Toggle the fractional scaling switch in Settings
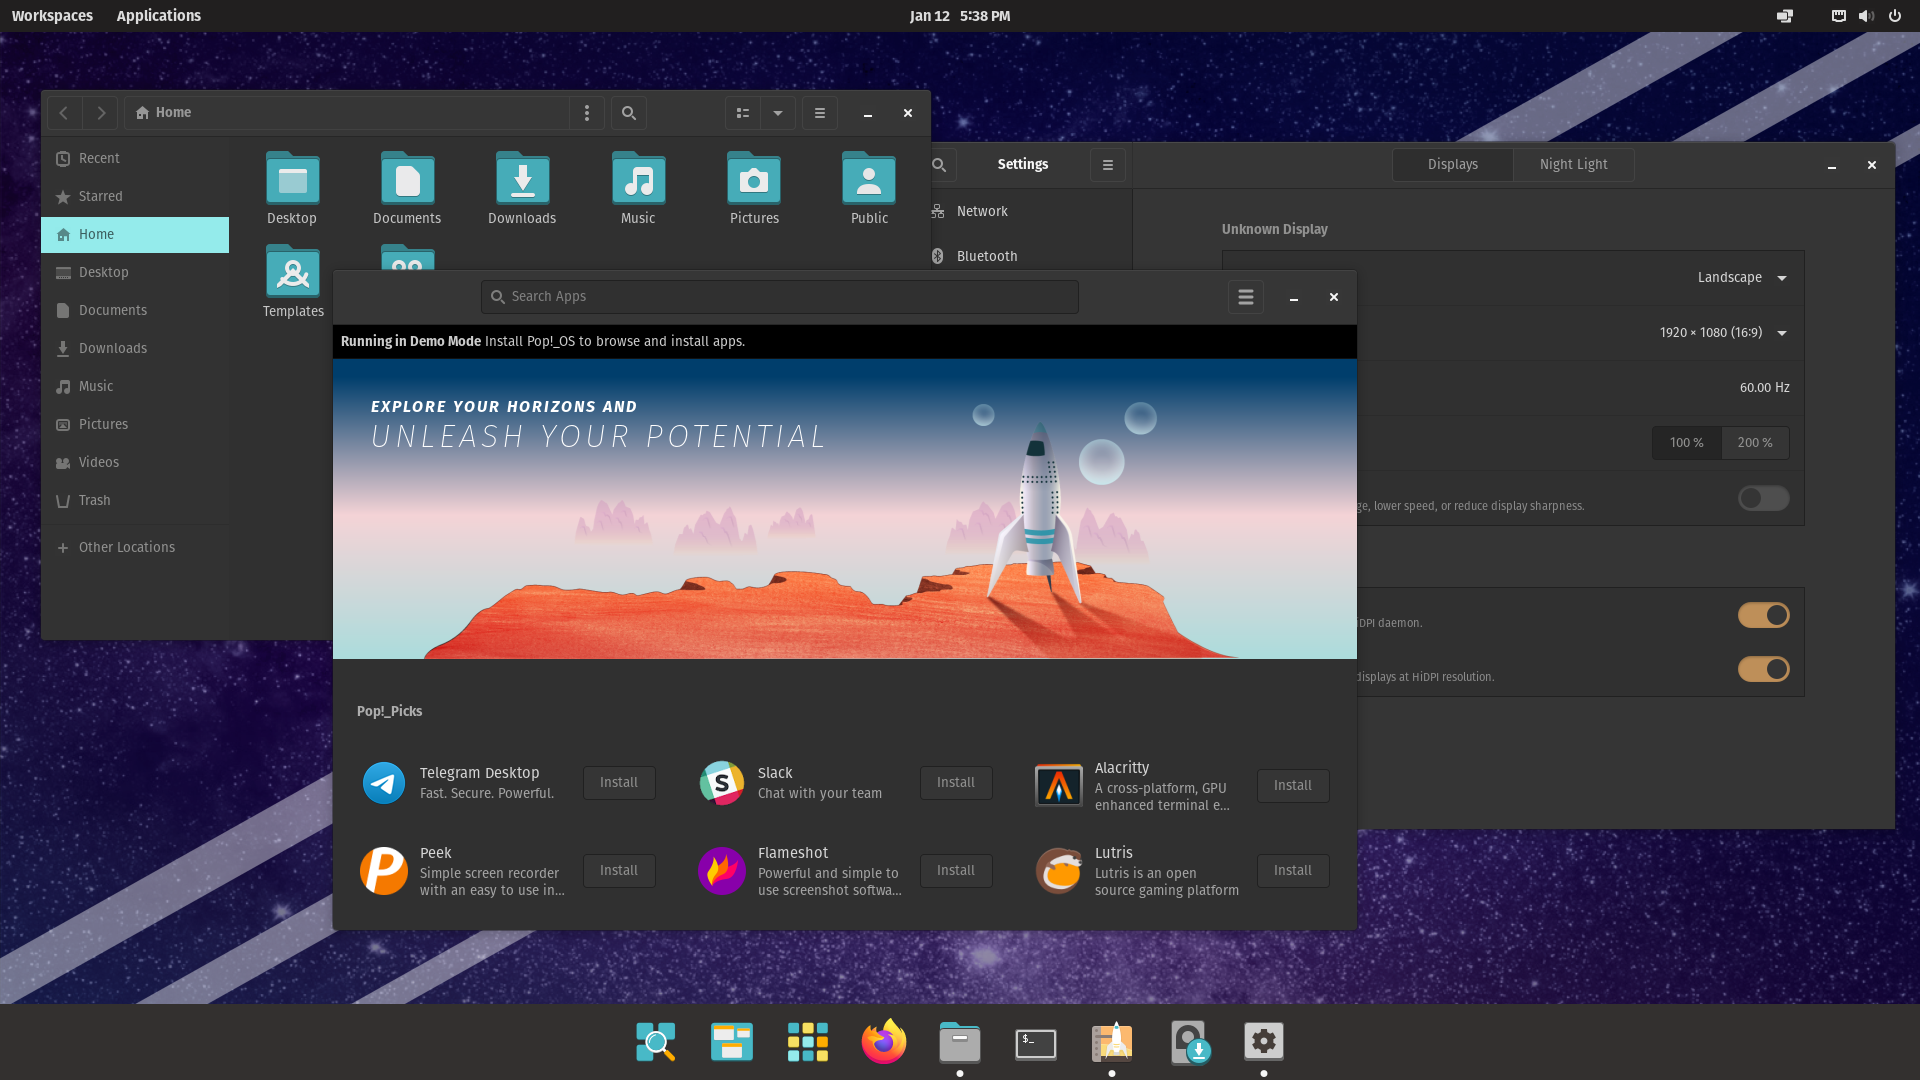The height and width of the screenshot is (1080, 1920). pyautogui.click(x=1764, y=498)
